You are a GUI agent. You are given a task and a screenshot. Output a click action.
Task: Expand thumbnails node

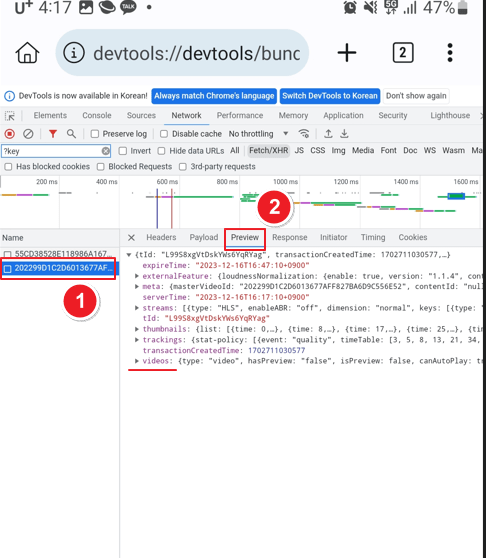pyautogui.click(x=137, y=329)
